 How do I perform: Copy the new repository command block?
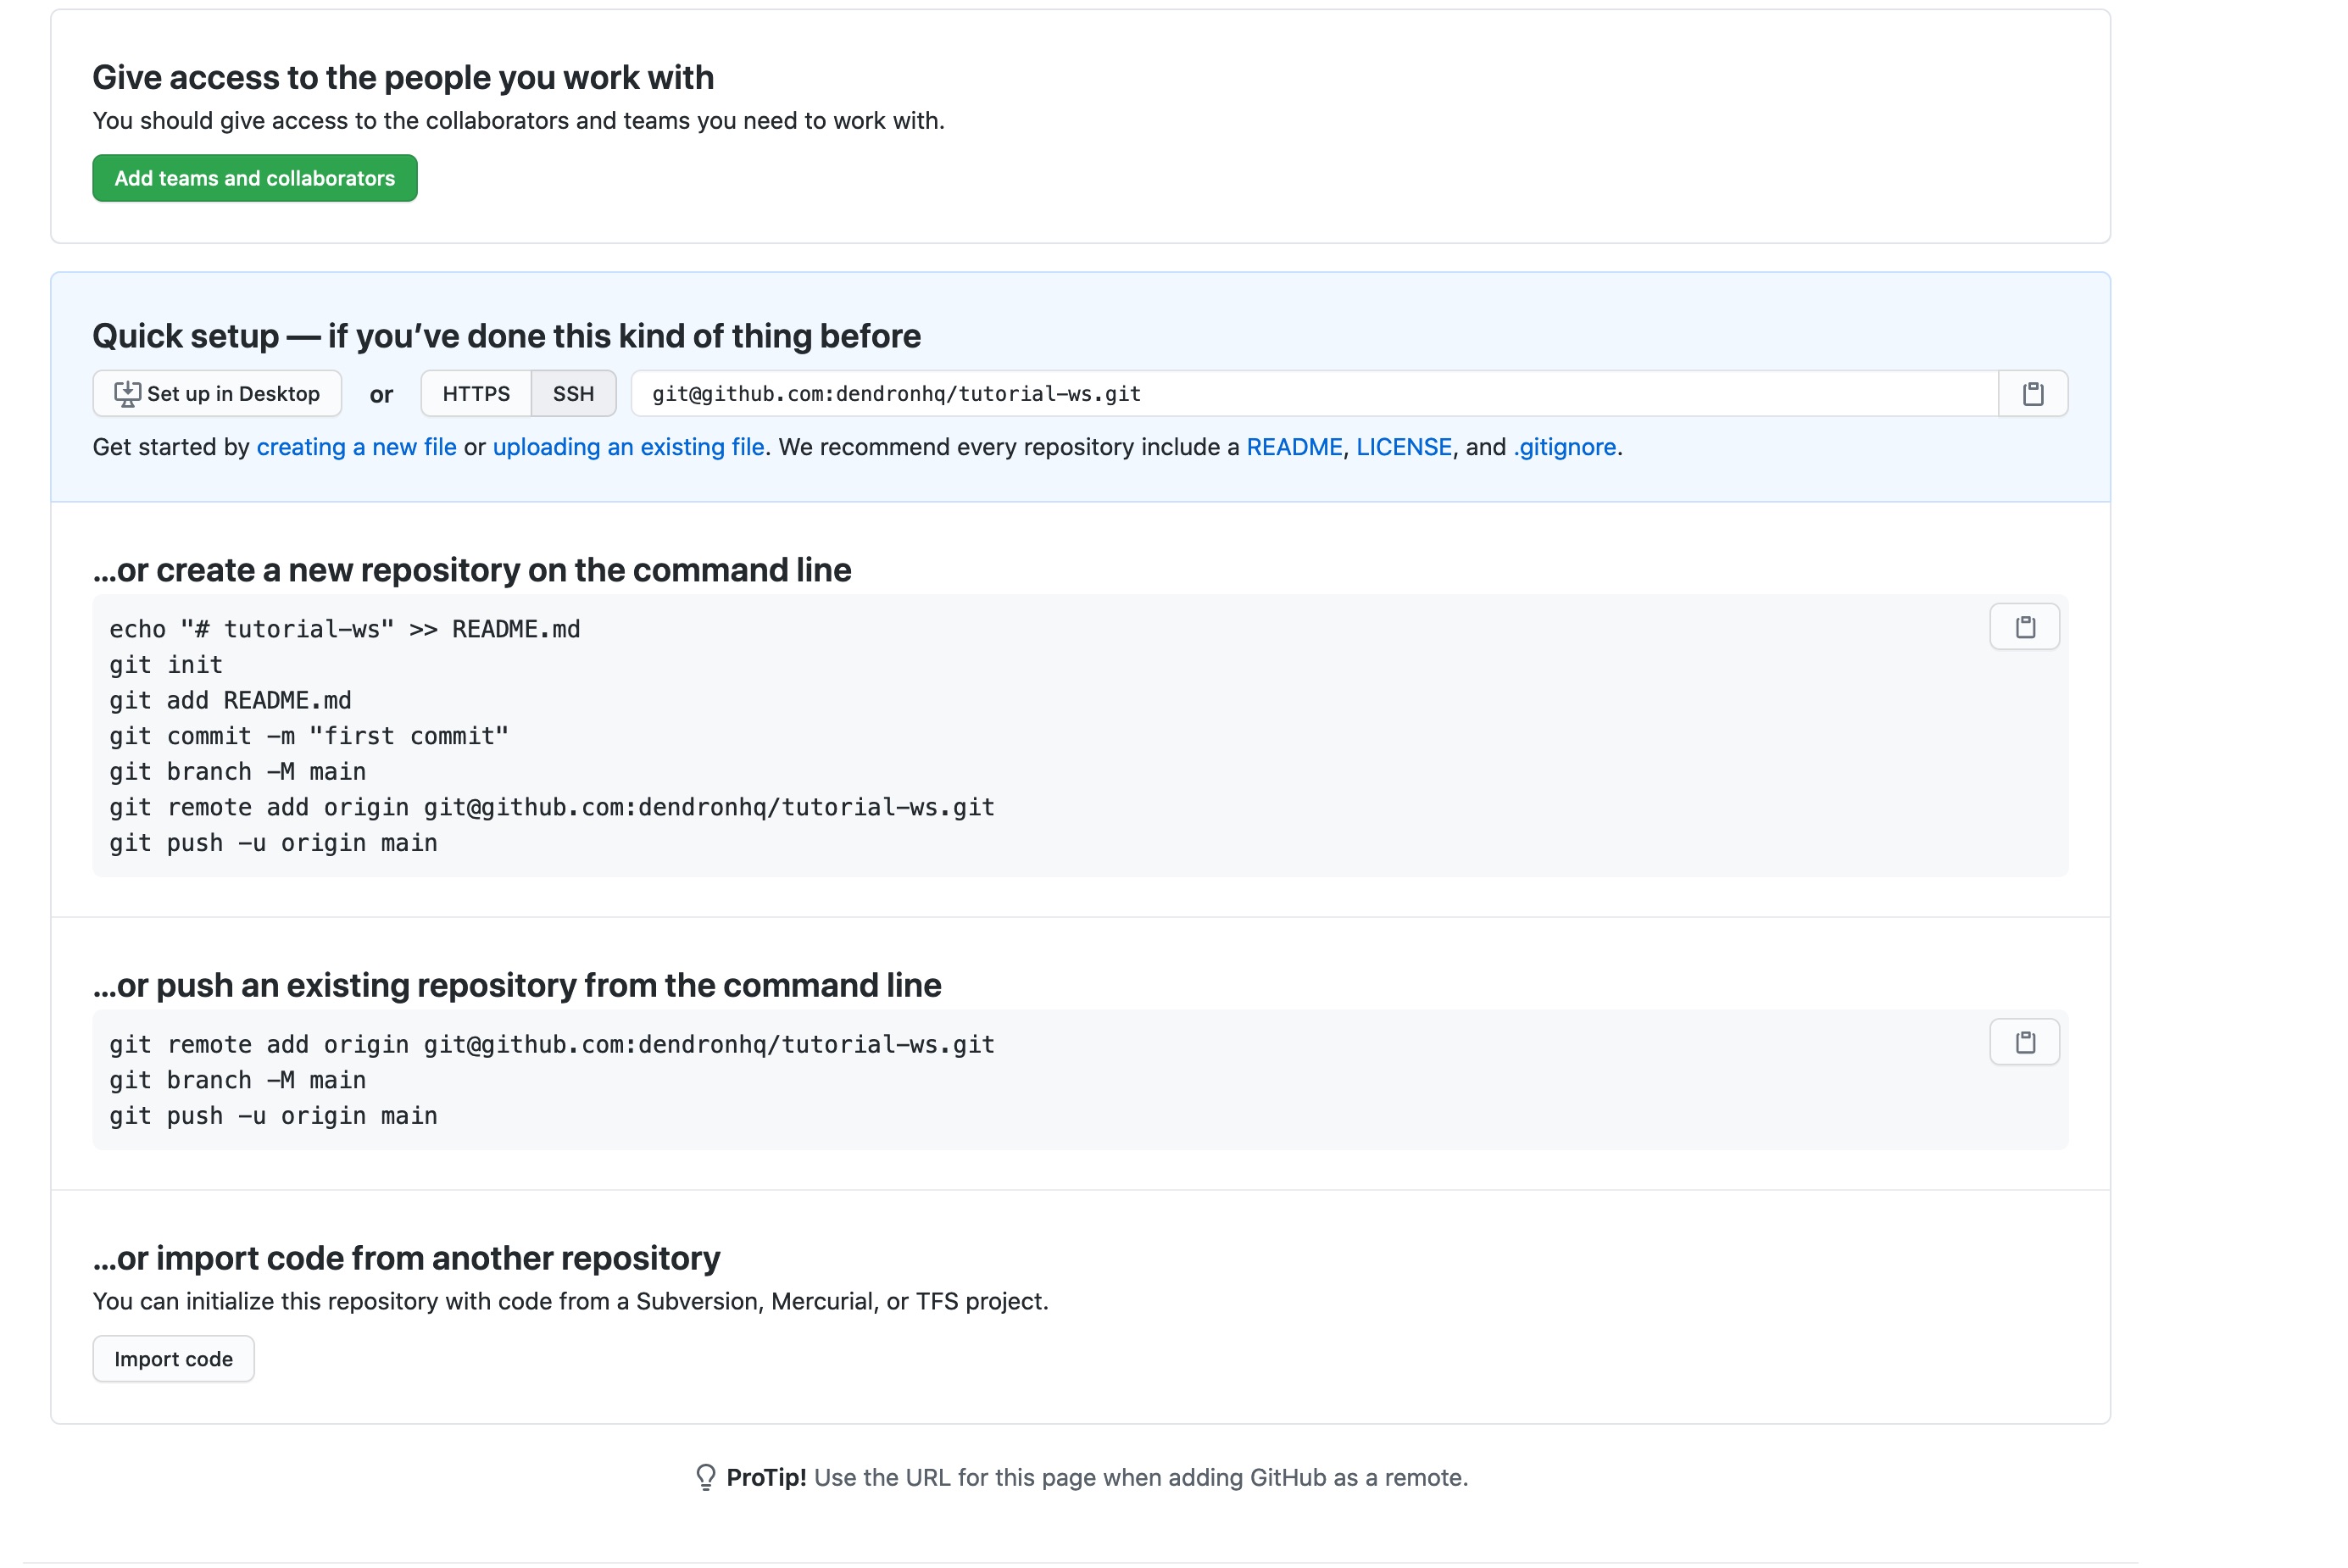pos(2024,627)
